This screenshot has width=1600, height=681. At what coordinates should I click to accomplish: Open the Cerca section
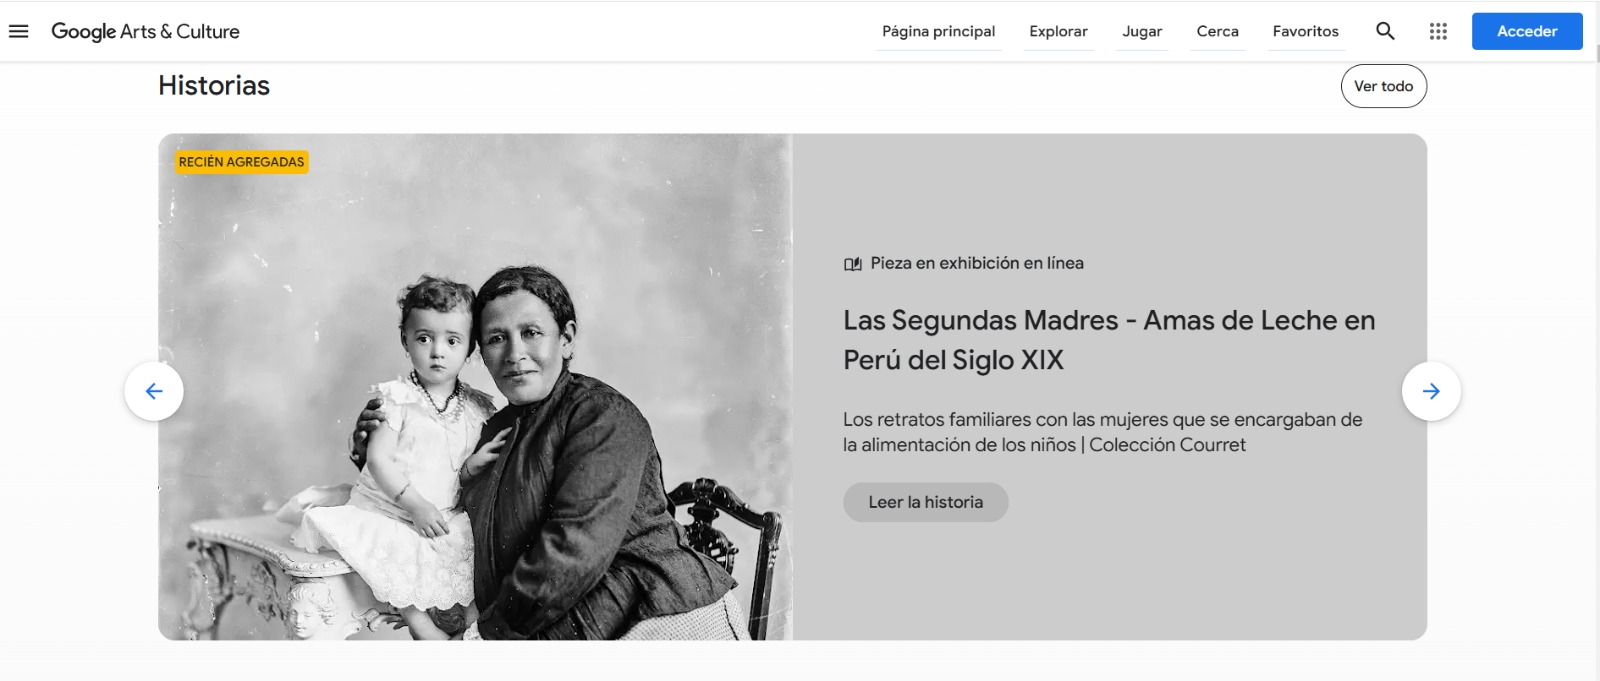coord(1217,31)
